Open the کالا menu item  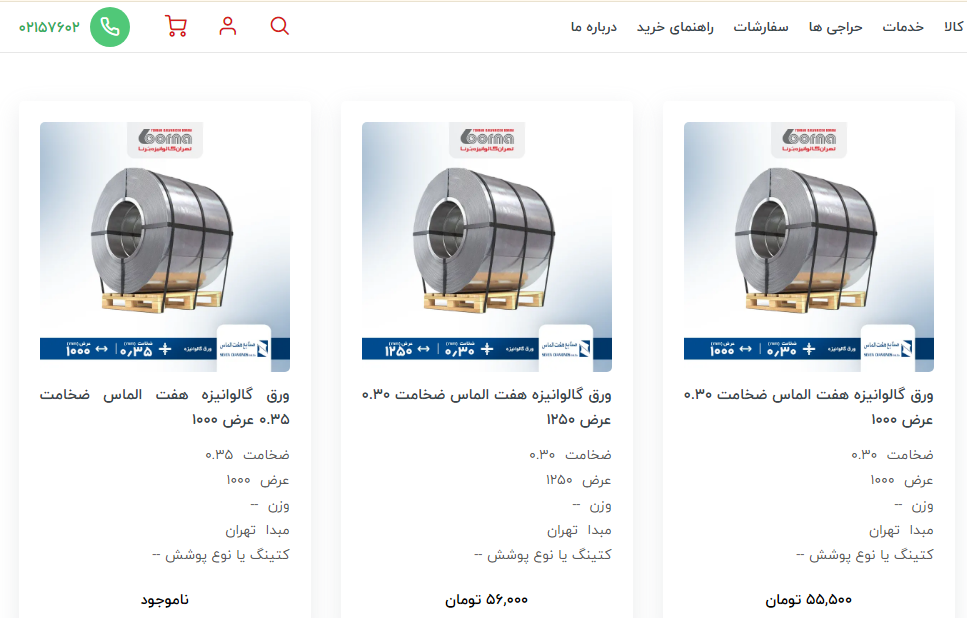tap(953, 27)
